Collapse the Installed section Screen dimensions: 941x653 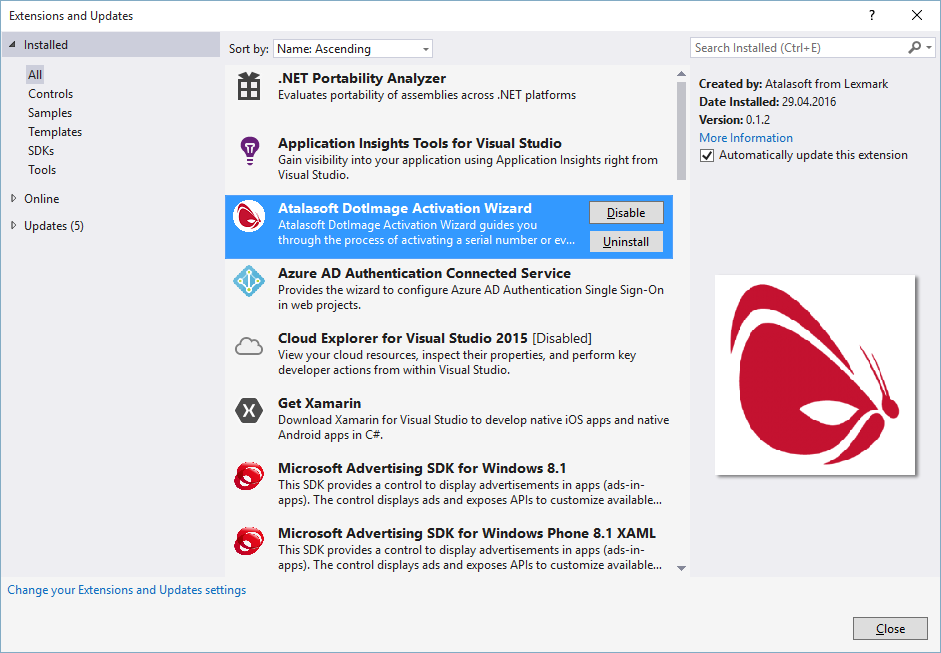click(13, 44)
